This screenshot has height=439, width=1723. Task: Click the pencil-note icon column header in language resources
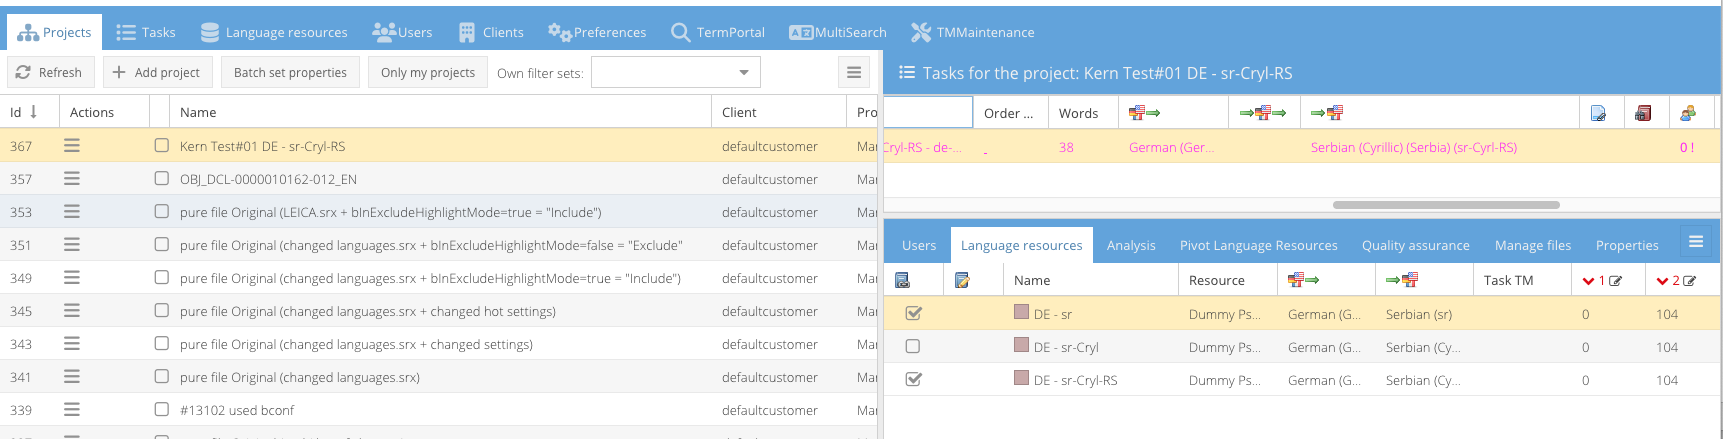[962, 280]
